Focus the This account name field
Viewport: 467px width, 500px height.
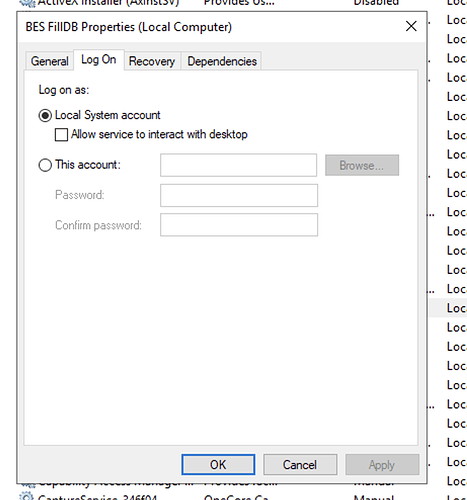pyautogui.click(x=238, y=165)
